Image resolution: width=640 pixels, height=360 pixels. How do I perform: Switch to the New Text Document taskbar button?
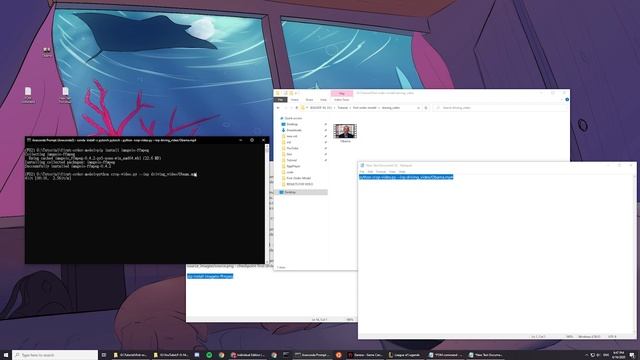pyautogui.click(x=486, y=355)
